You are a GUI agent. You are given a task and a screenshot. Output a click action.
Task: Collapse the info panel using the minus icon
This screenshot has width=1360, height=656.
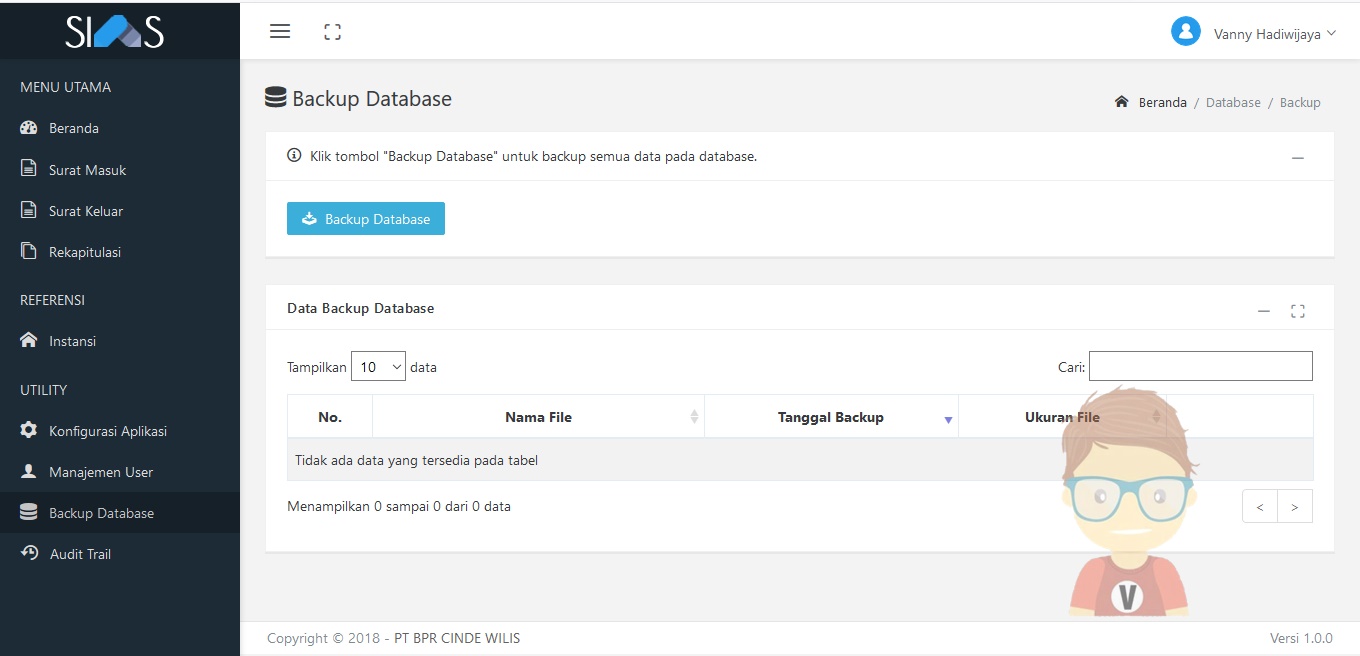pyautogui.click(x=1298, y=158)
